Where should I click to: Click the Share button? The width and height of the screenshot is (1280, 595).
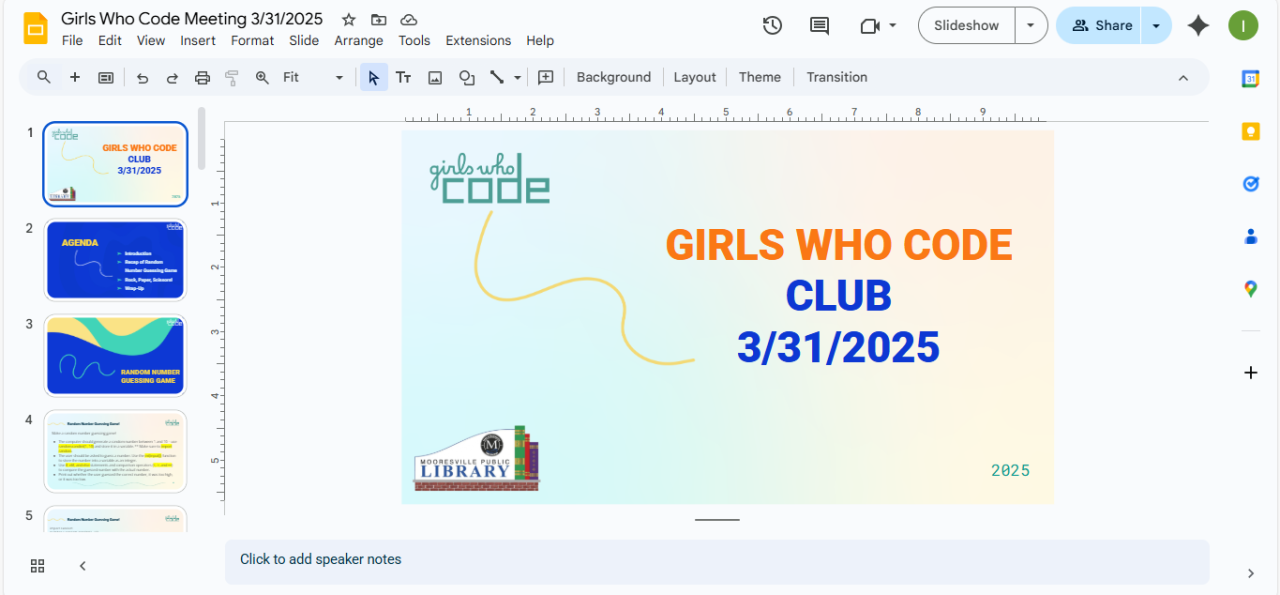(x=1100, y=26)
